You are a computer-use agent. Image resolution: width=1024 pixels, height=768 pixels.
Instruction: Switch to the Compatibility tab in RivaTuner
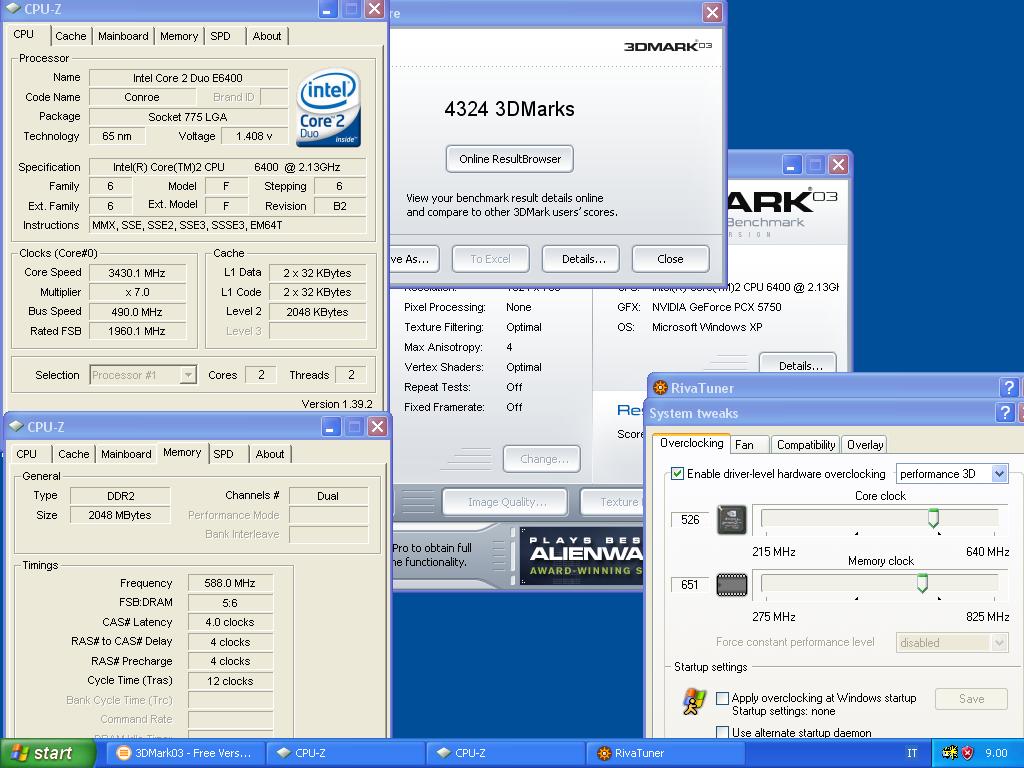(x=806, y=445)
